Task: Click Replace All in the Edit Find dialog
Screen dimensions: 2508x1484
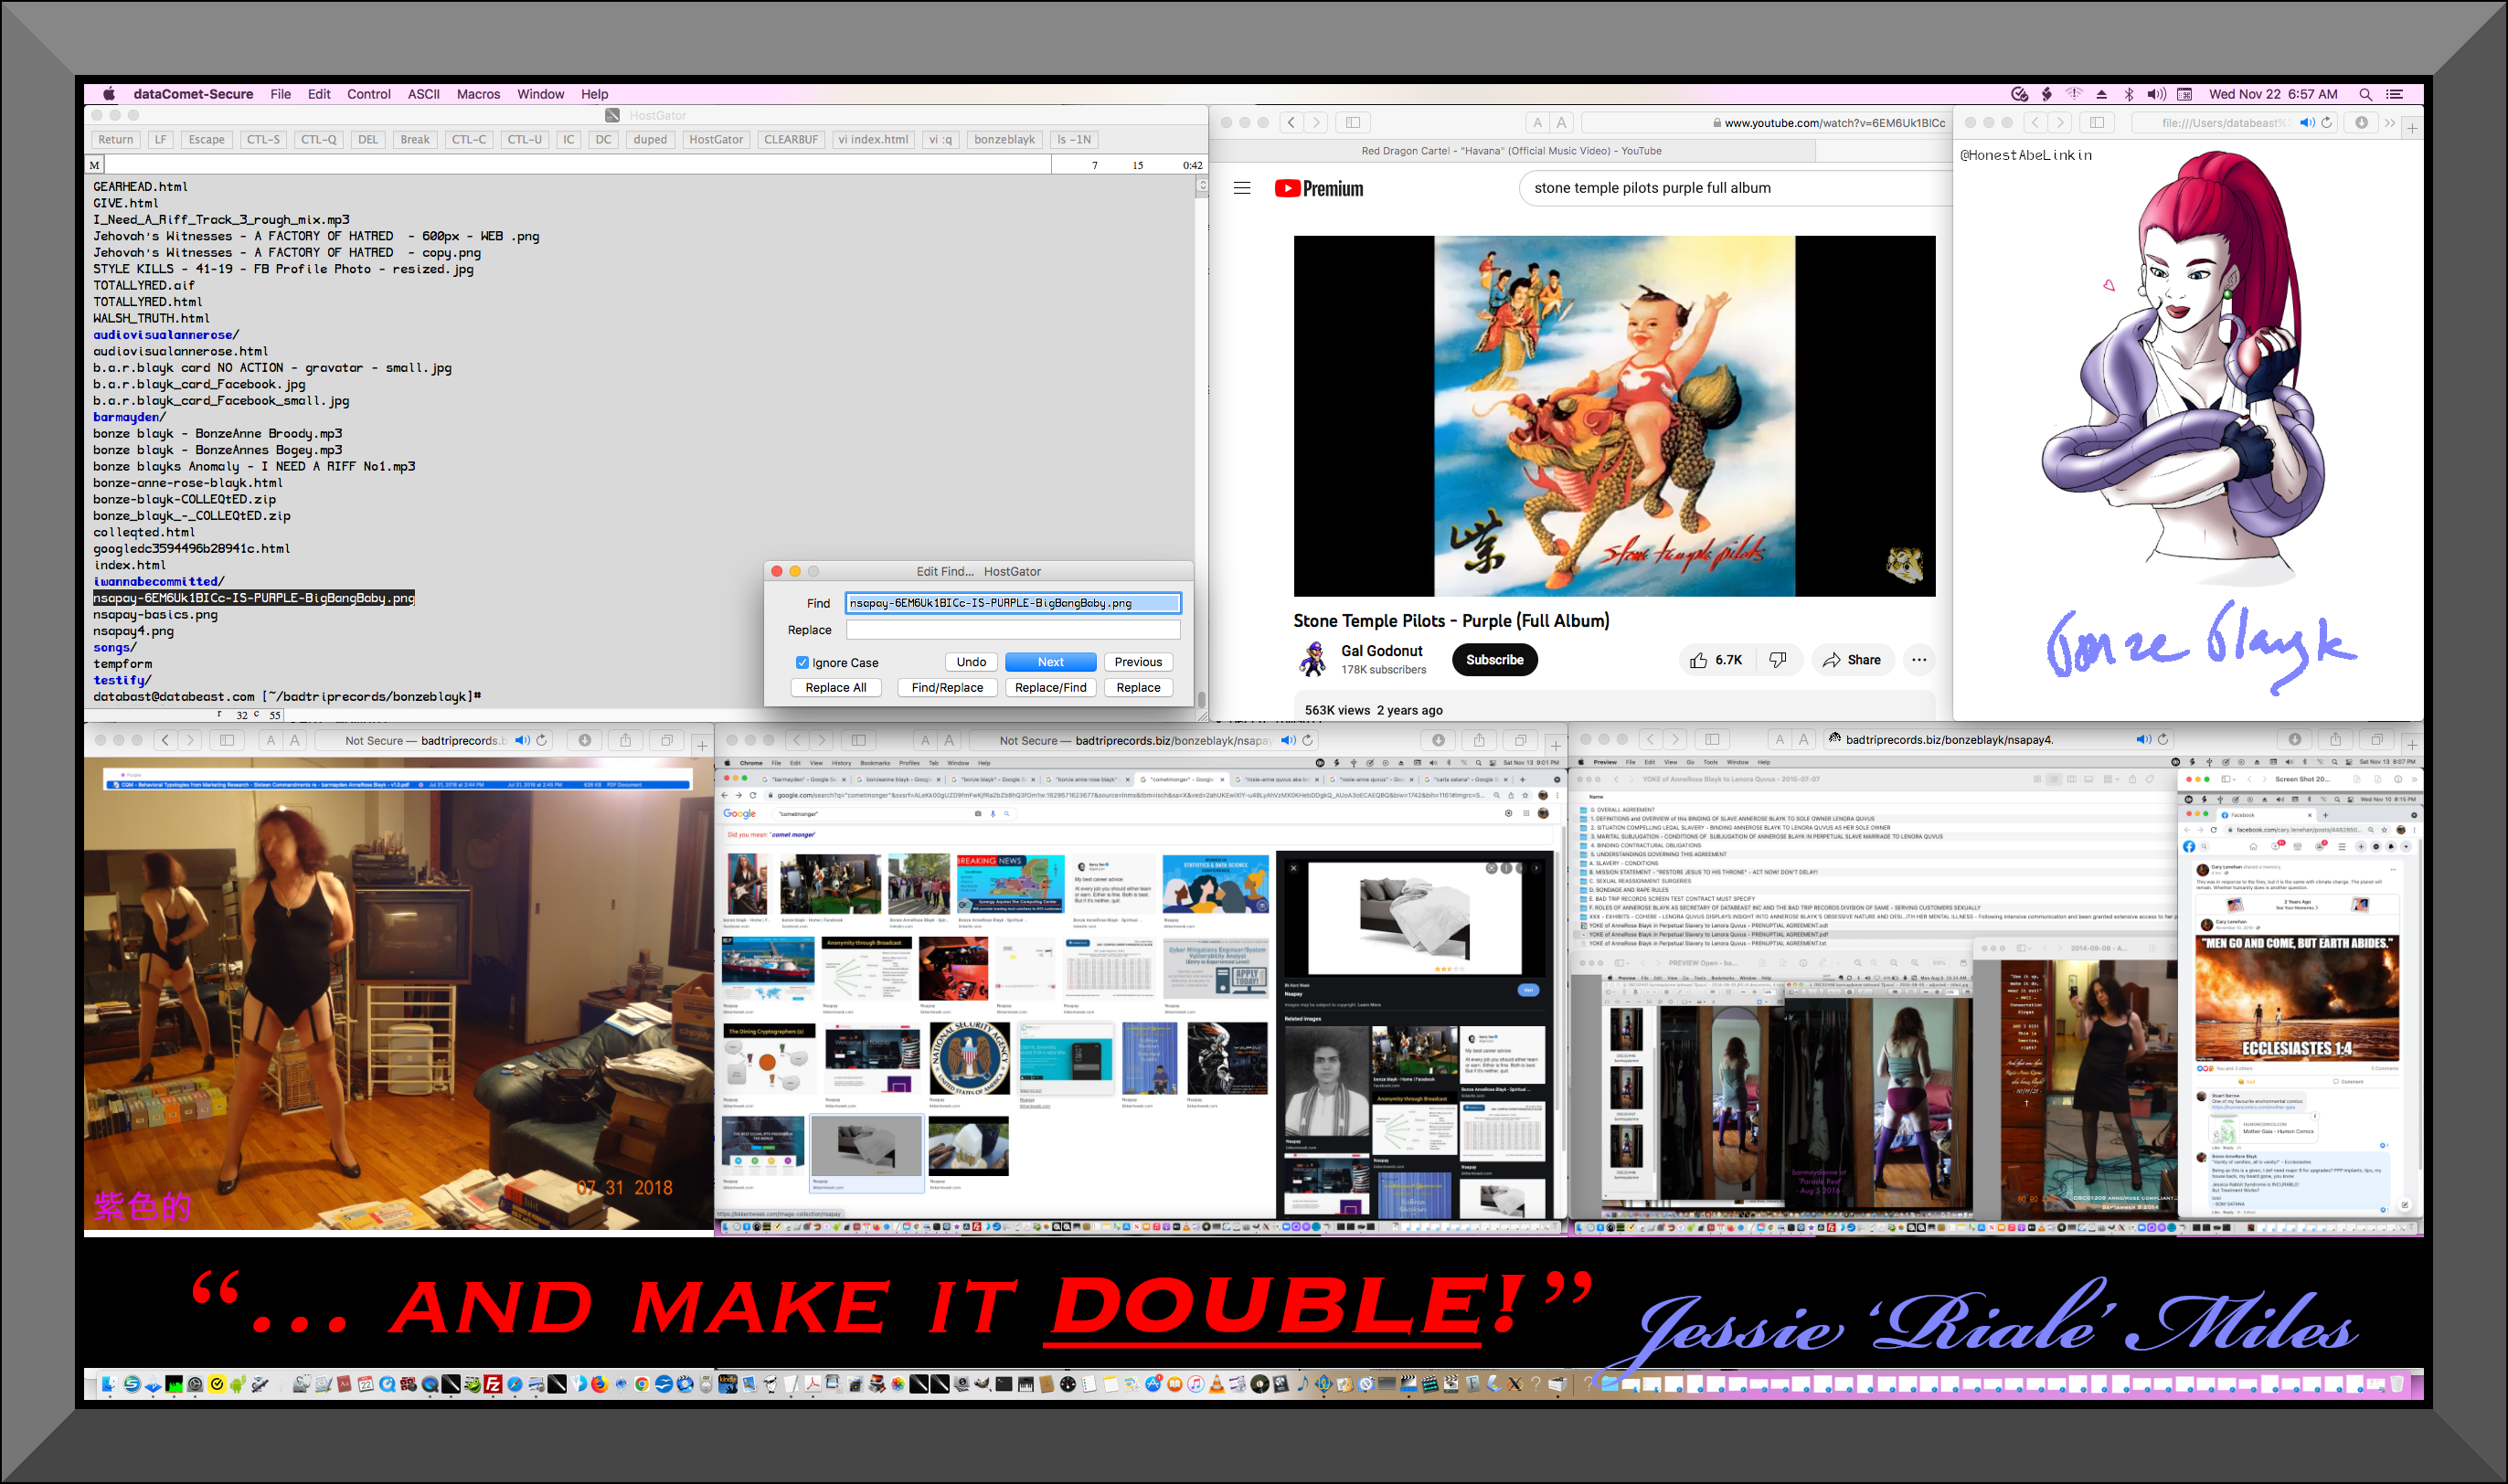Action: [836, 687]
